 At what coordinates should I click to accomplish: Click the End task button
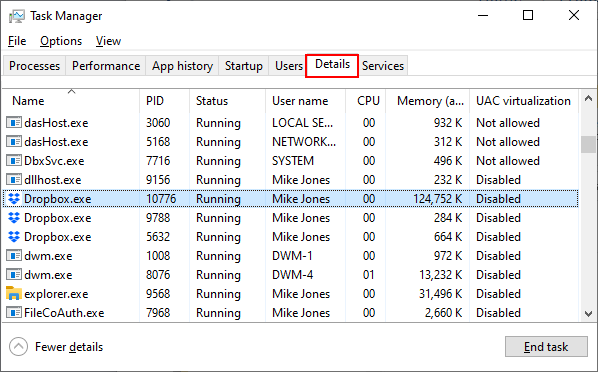click(546, 347)
